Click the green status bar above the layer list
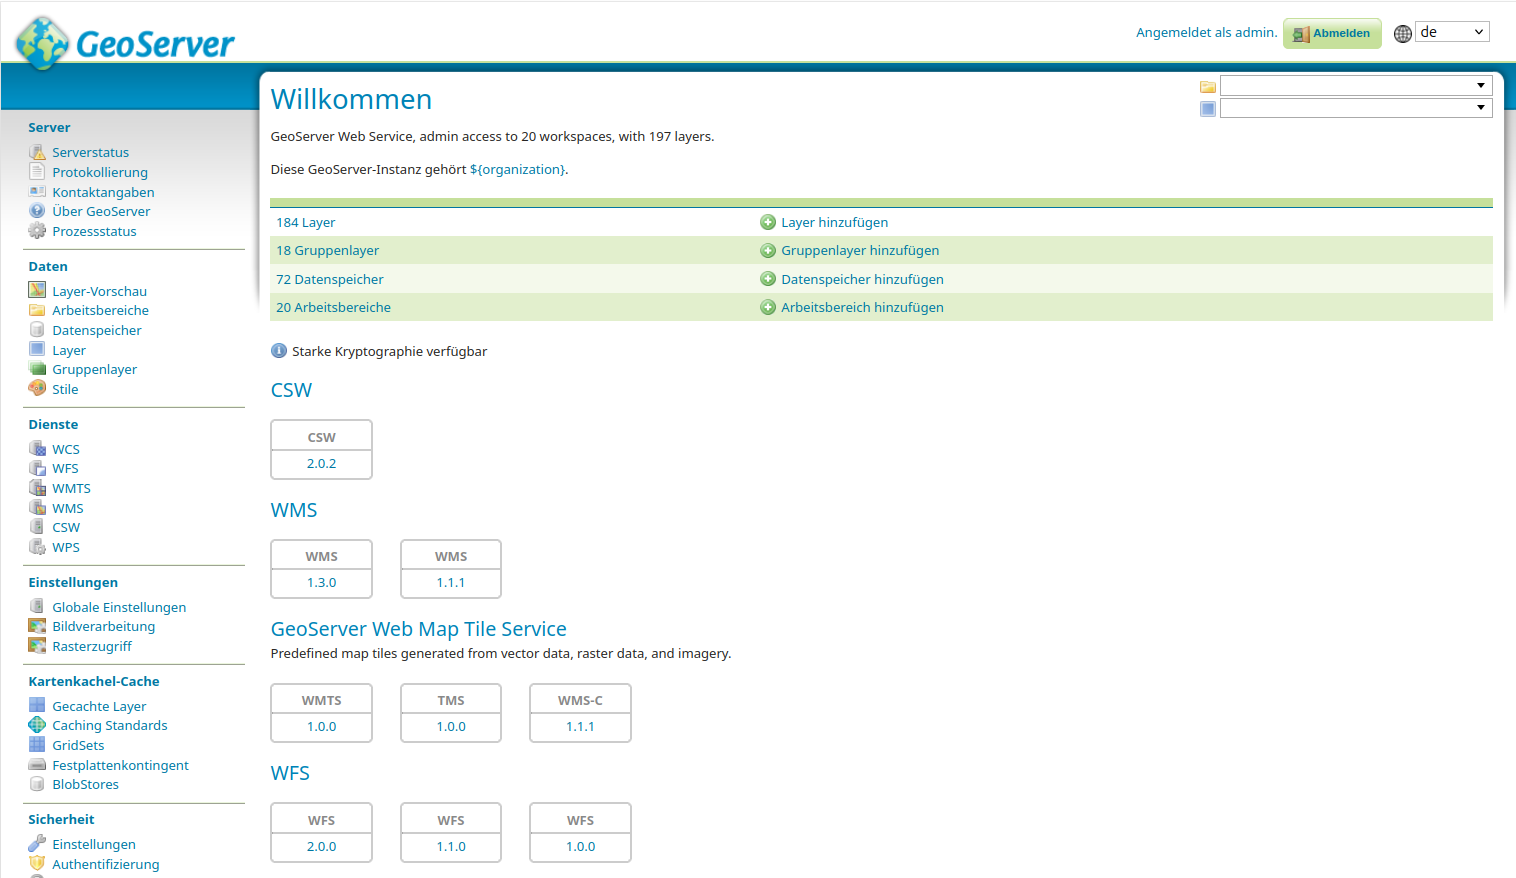 (880, 202)
